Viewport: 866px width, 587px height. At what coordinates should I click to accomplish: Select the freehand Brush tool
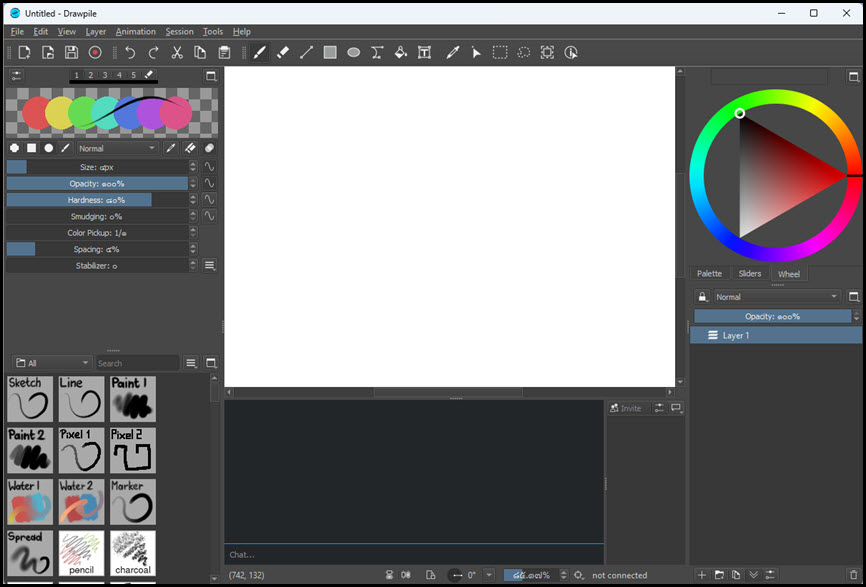(259, 52)
